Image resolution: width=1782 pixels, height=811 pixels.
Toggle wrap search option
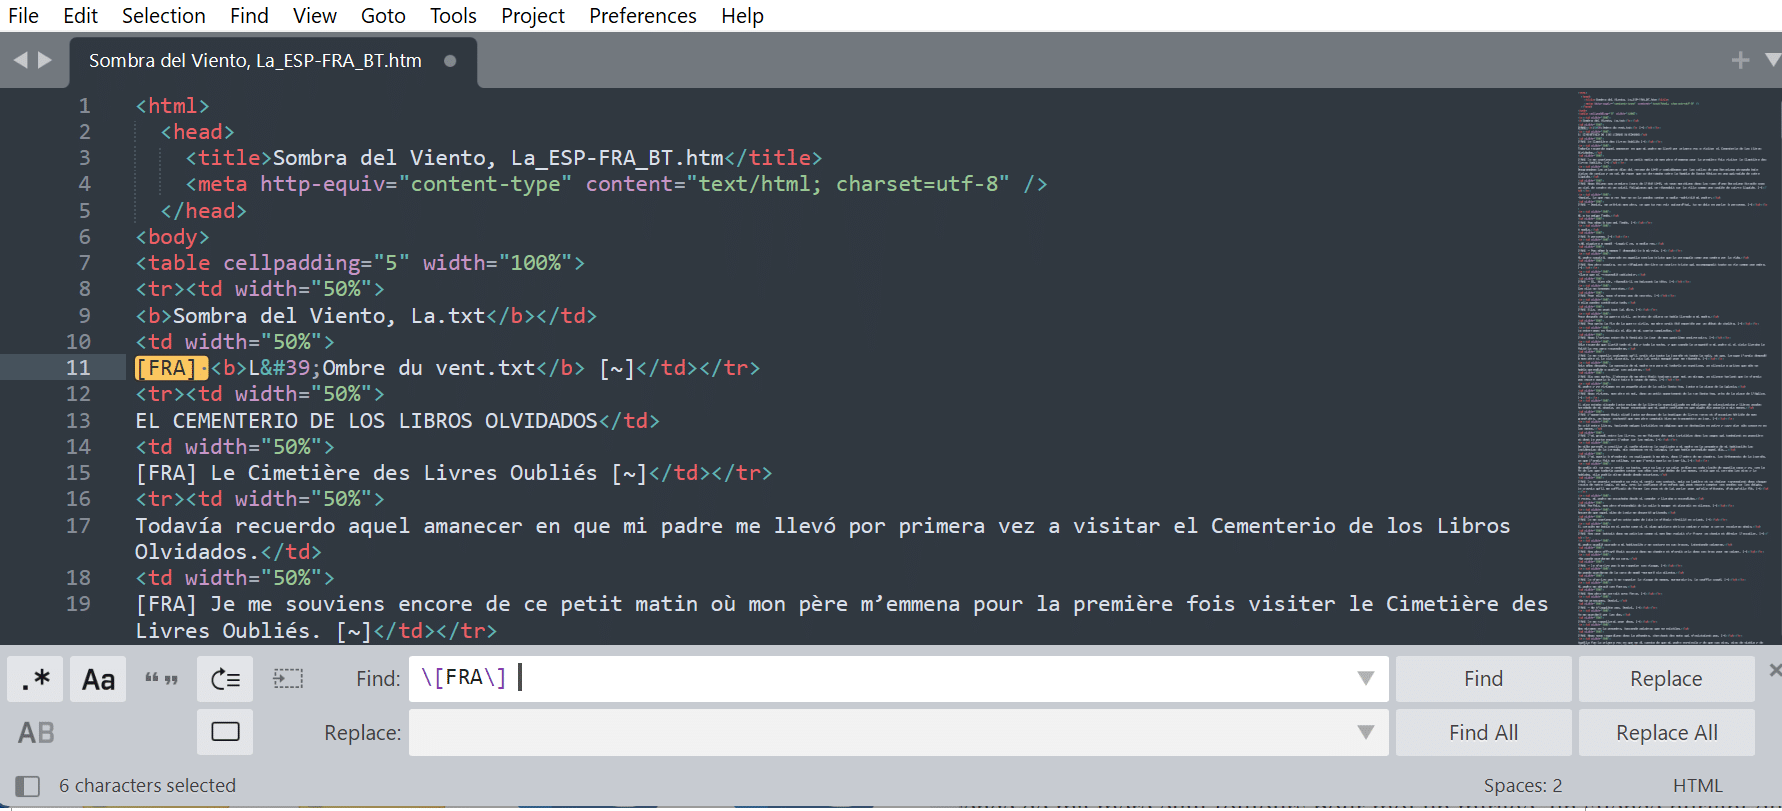(225, 679)
